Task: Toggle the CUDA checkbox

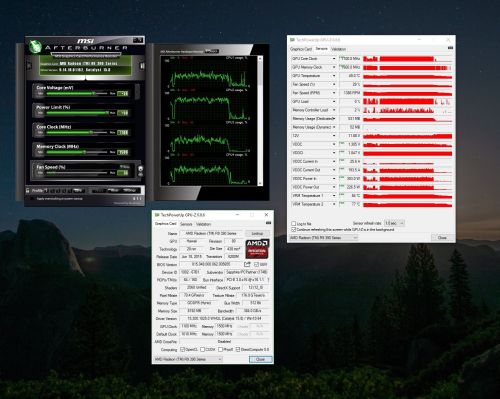Action: (202, 349)
